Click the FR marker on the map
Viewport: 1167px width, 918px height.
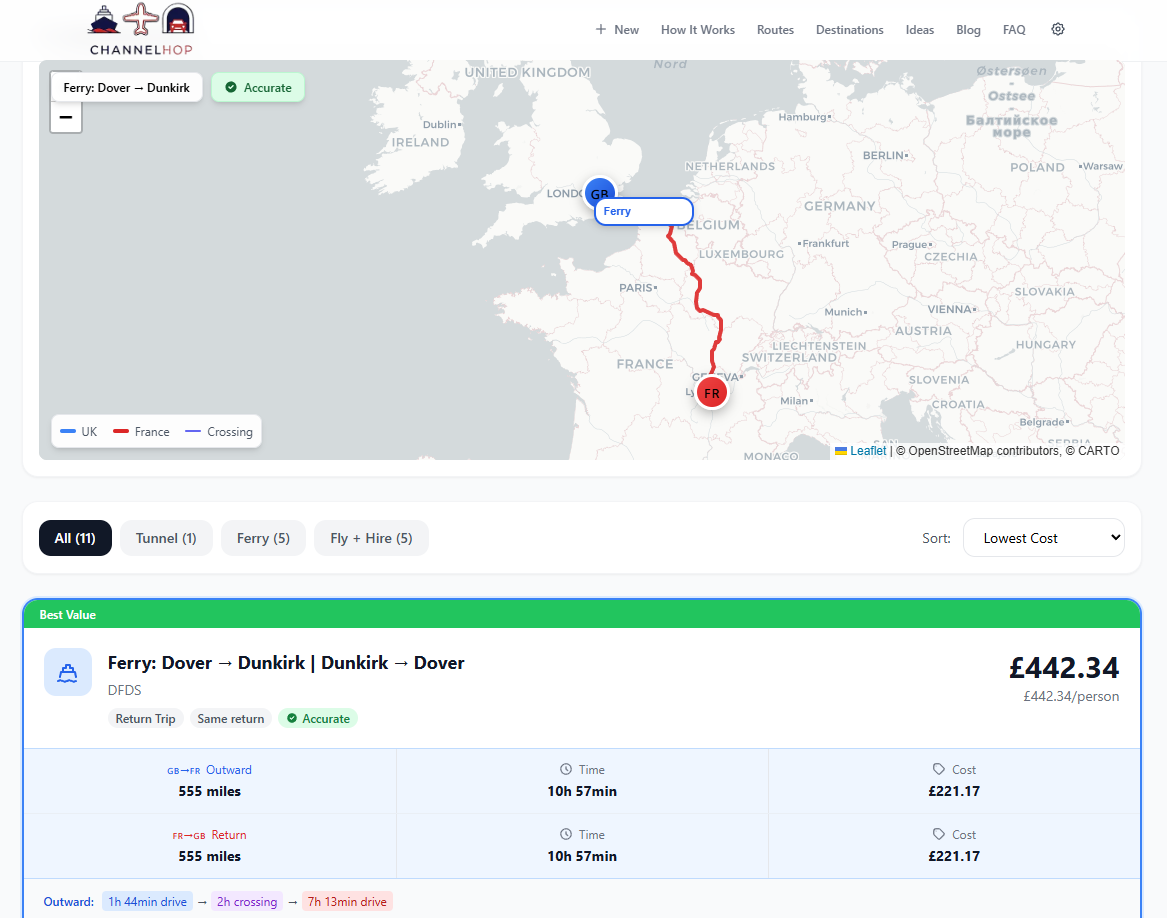(x=711, y=392)
